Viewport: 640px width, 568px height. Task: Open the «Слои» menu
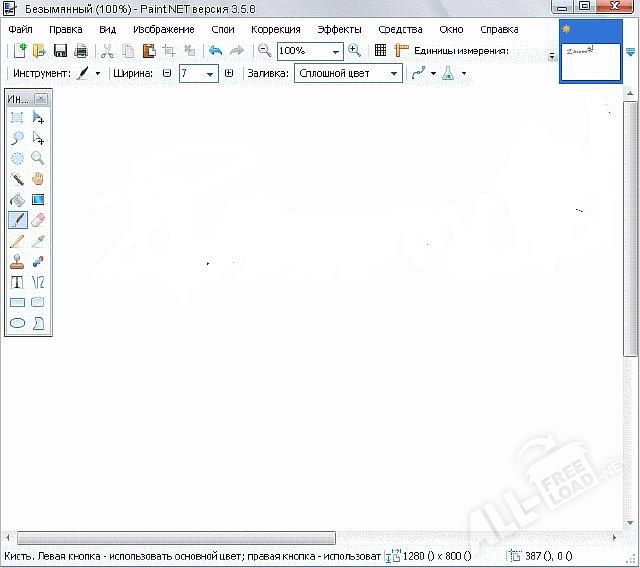click(x=223, y=29)
